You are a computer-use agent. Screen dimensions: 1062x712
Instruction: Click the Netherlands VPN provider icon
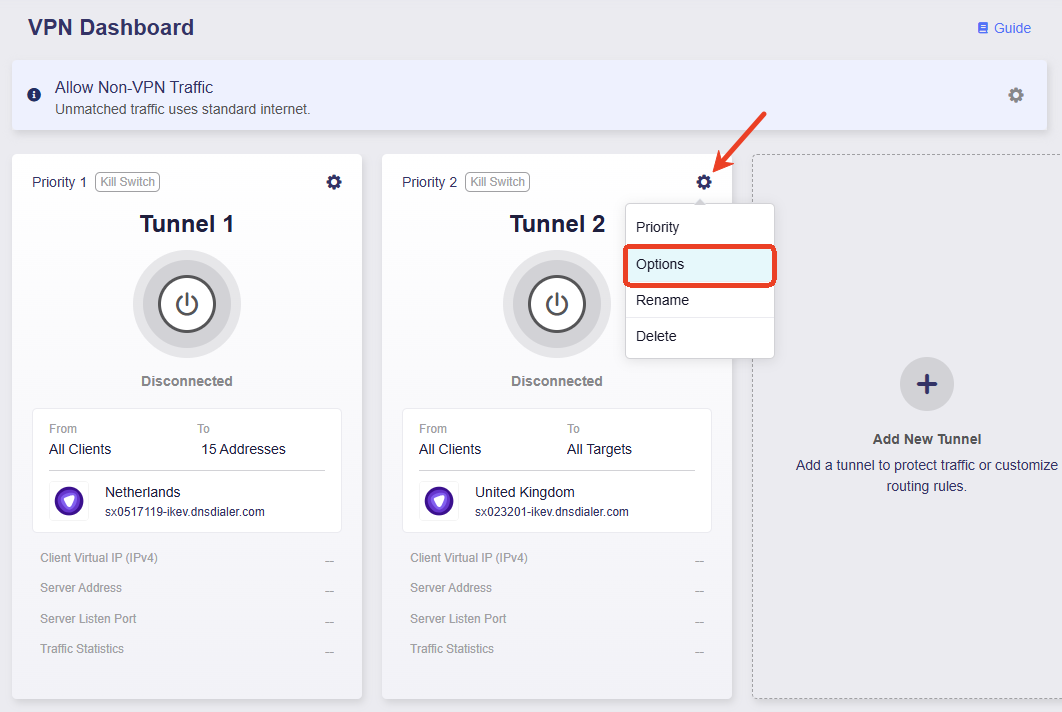pyautogui.click(x=70, y=501)
